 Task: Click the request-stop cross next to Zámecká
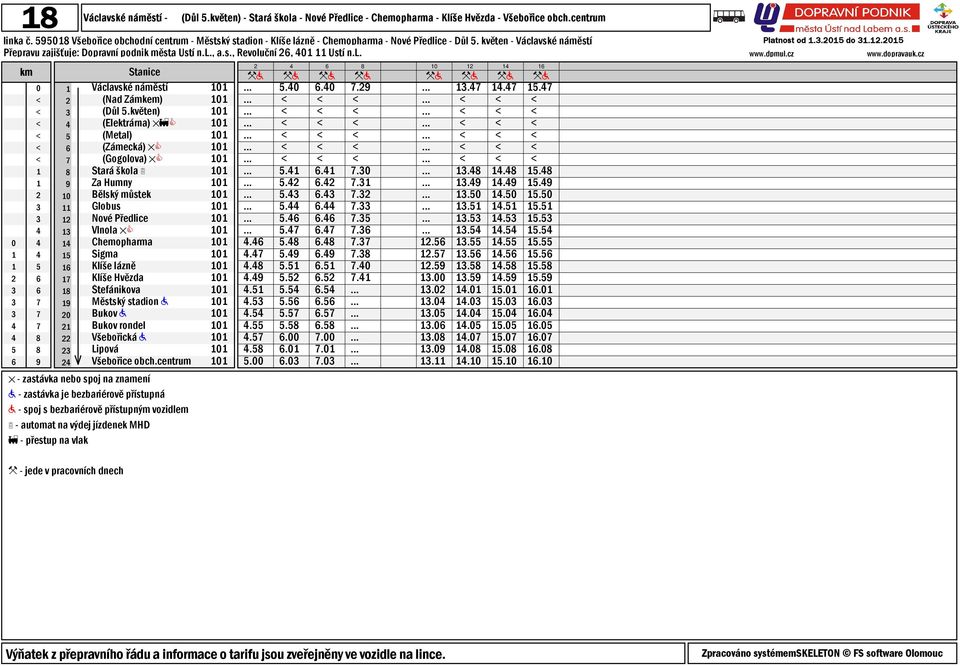[151, 147]
